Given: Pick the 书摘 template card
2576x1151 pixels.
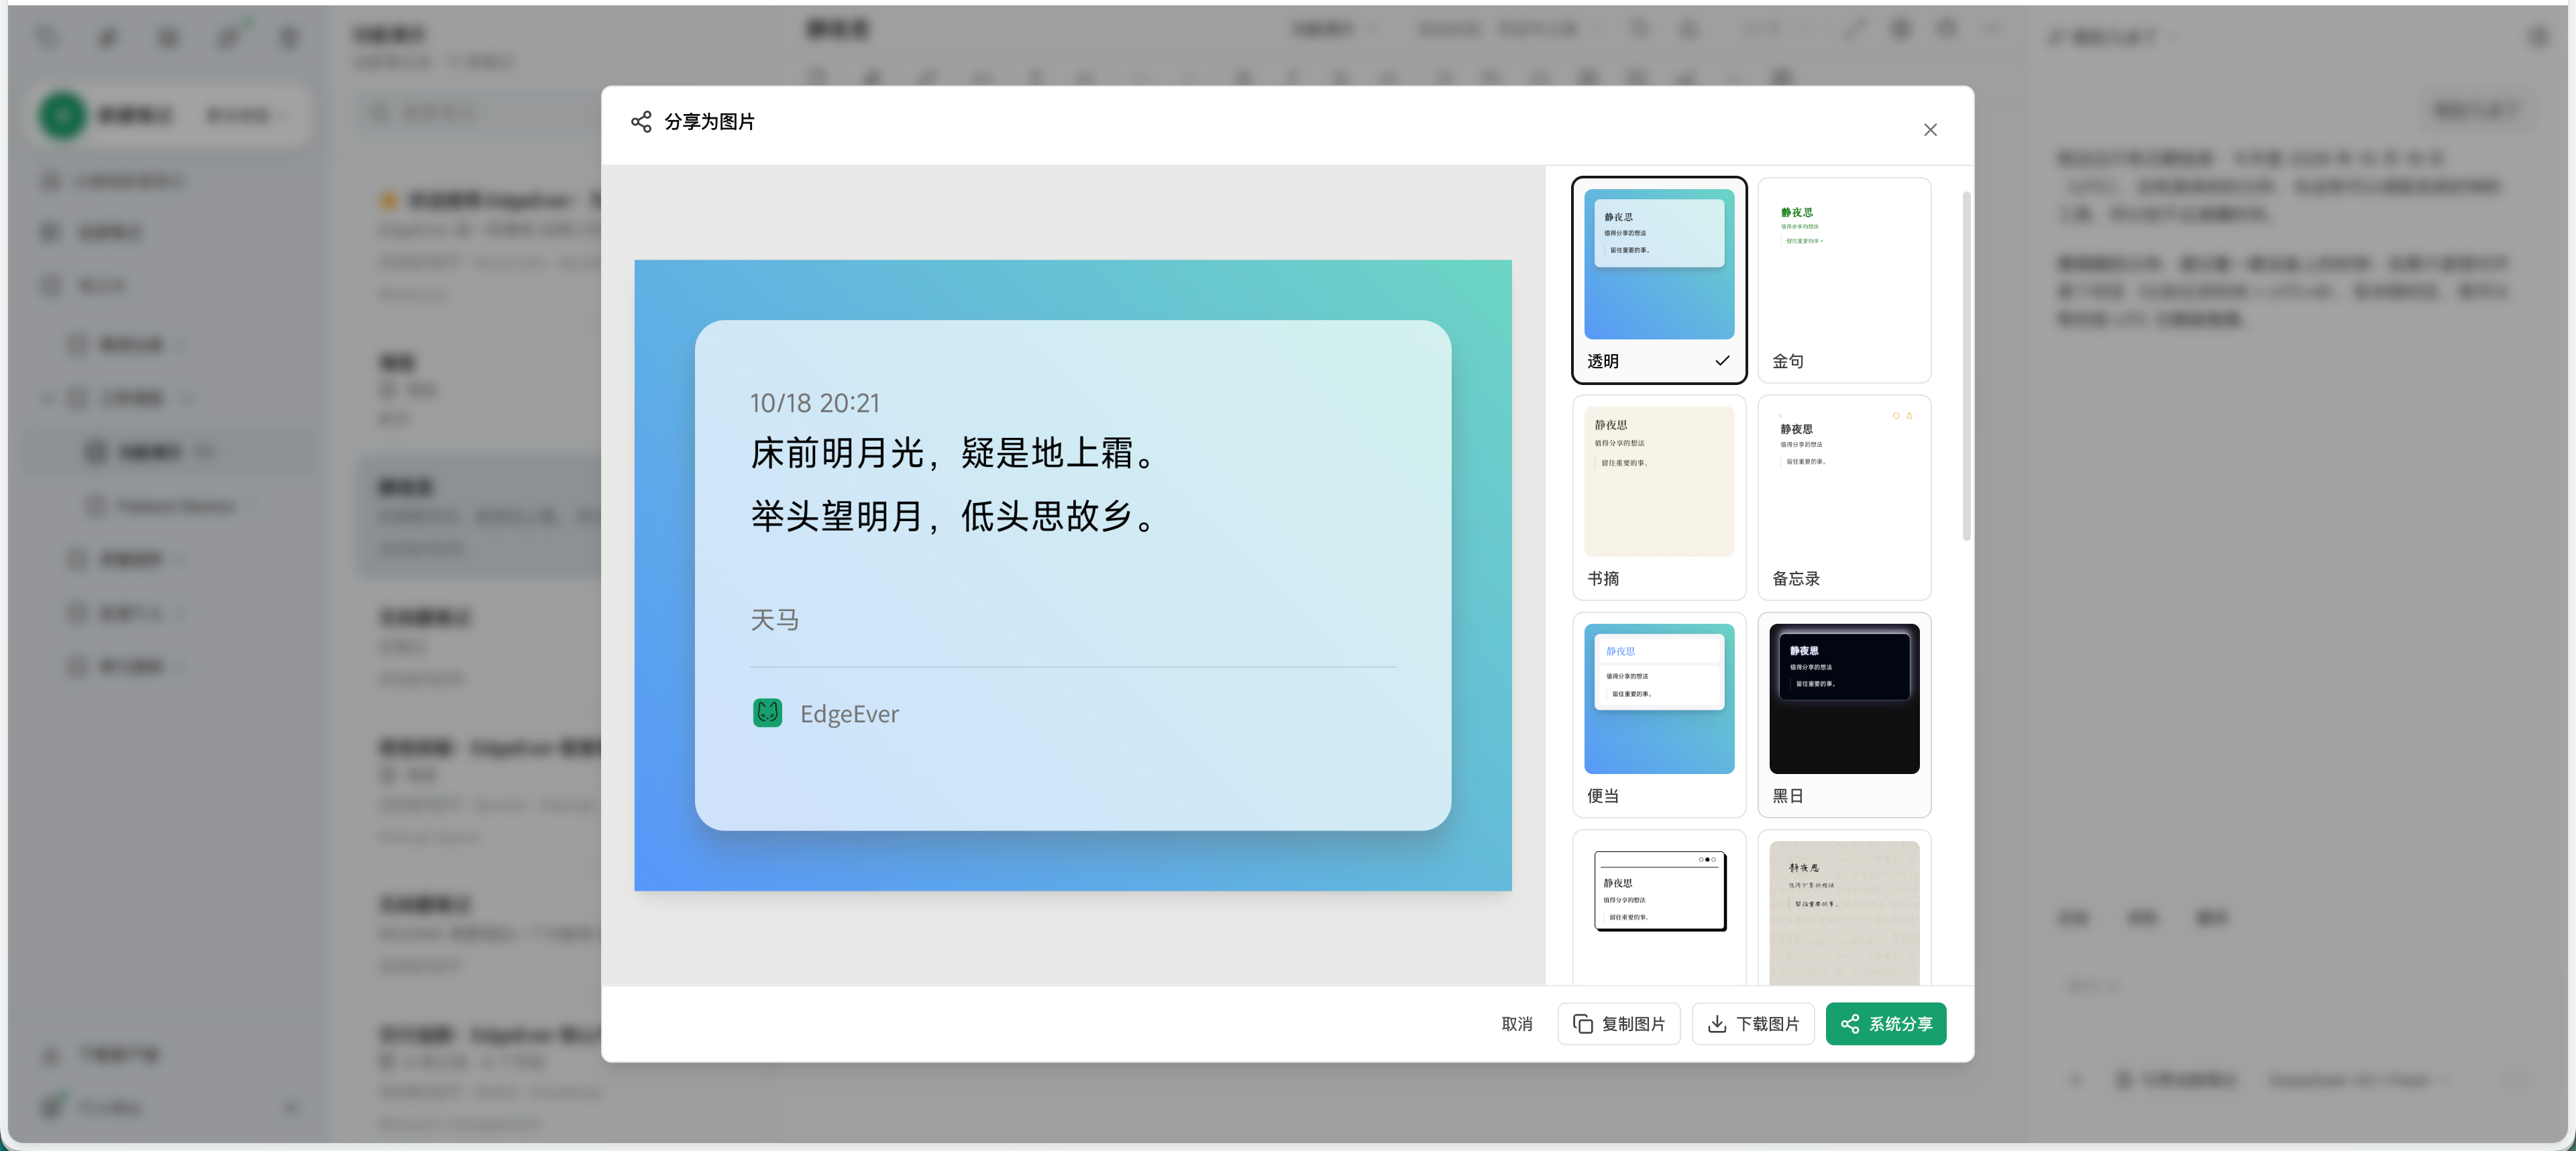Looking at the screenshot, I should tap(1658, 497).
